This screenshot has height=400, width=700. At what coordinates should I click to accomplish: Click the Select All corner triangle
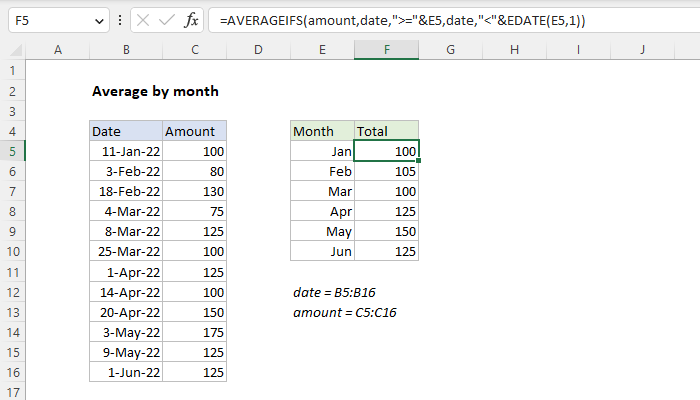[x=16, y=50]
